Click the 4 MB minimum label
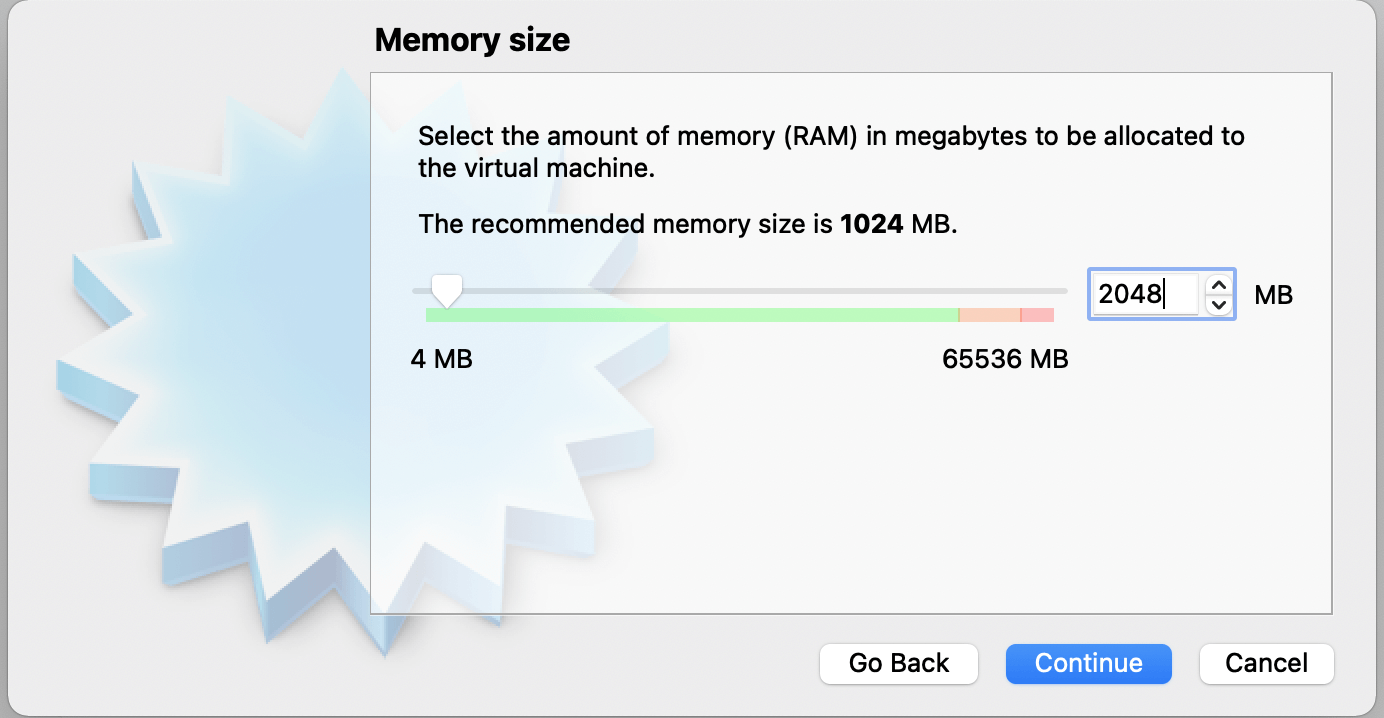This screenshot has width=1384, height=718. pos(441,359)
